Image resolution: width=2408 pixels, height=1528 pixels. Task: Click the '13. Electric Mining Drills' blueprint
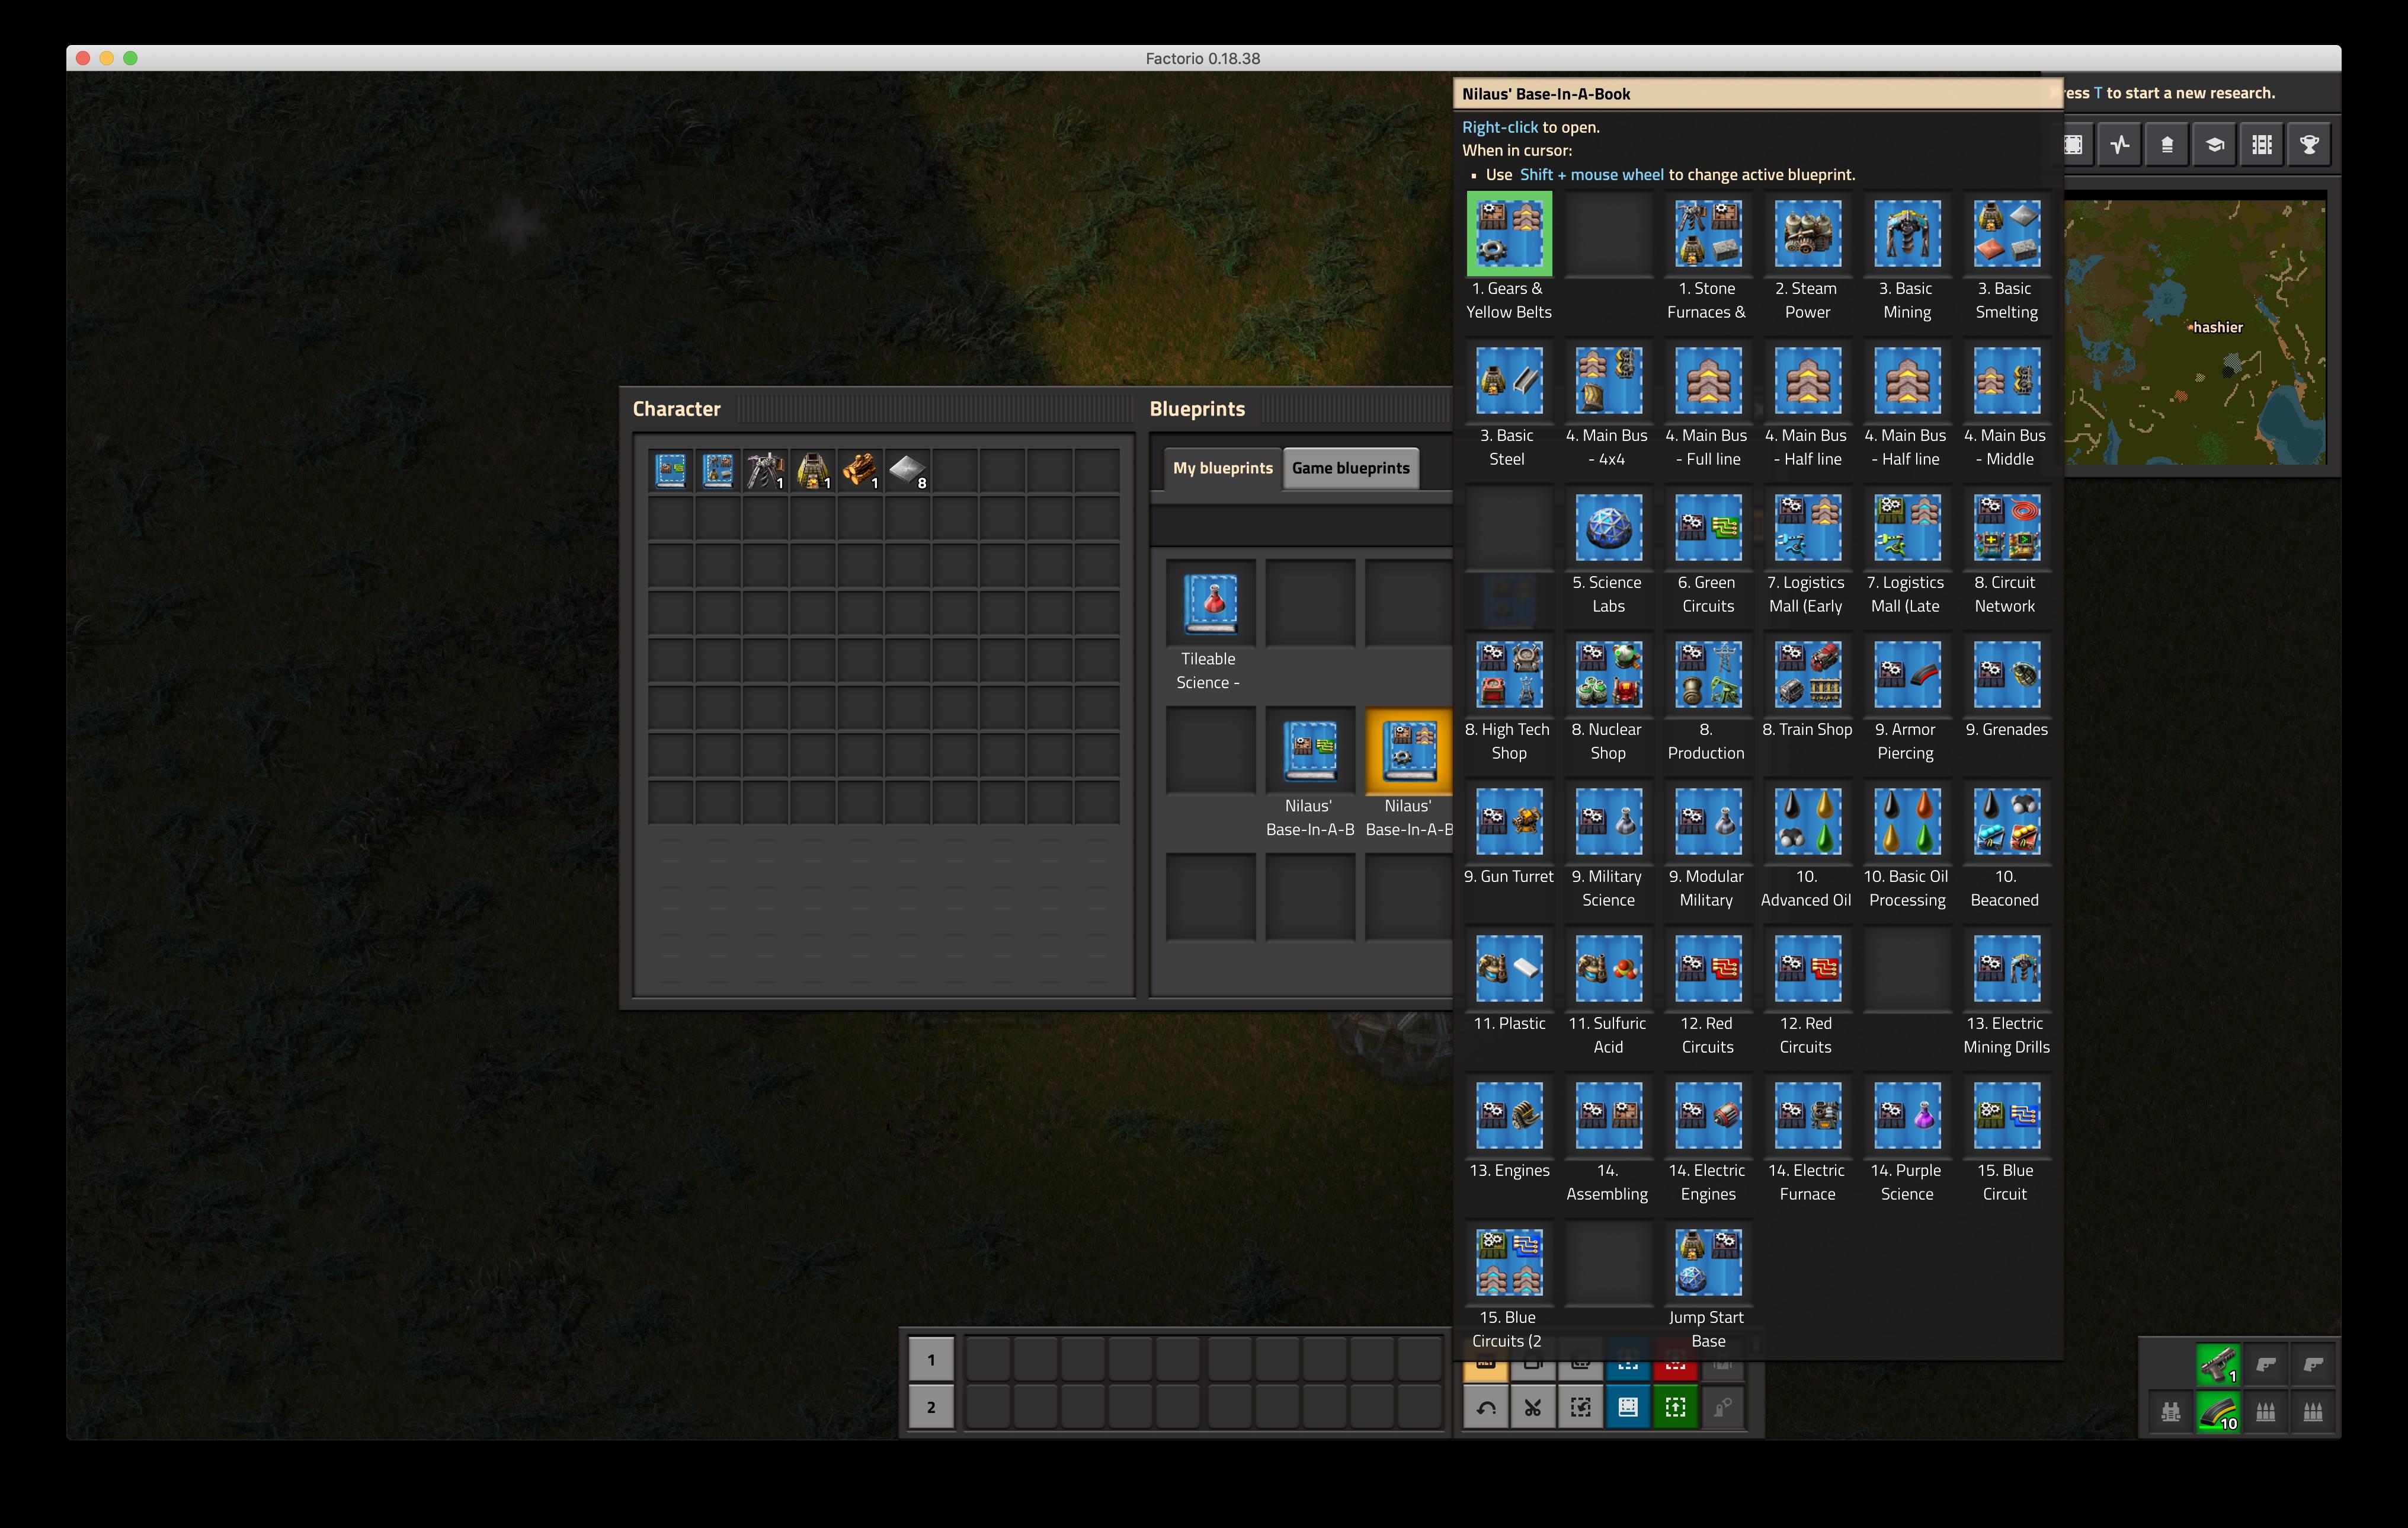(x=2006, y=969)
